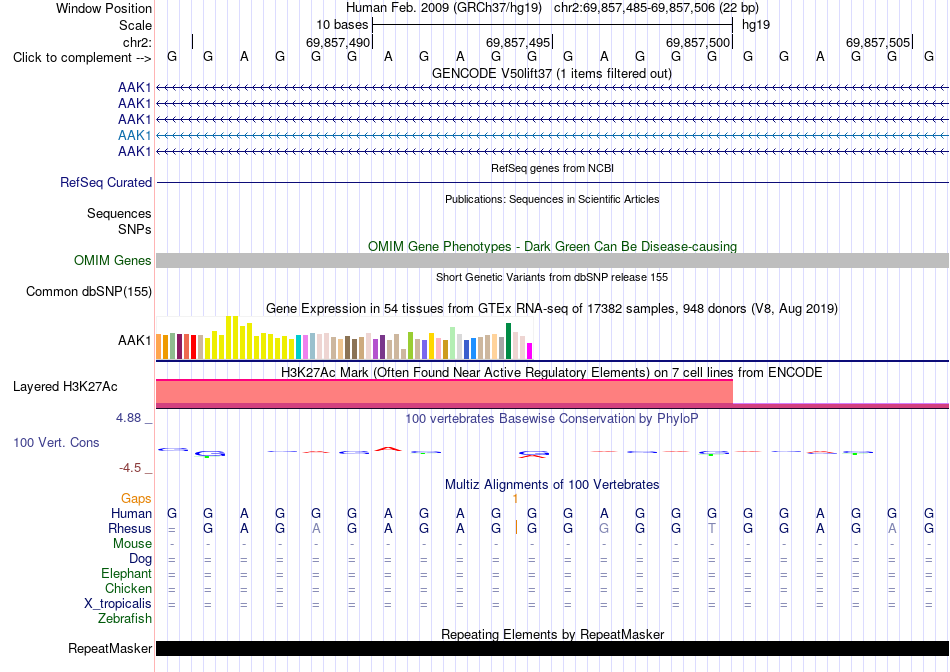Click the orange '1' gap marker in the Gaps row

(x=515, y=499)
